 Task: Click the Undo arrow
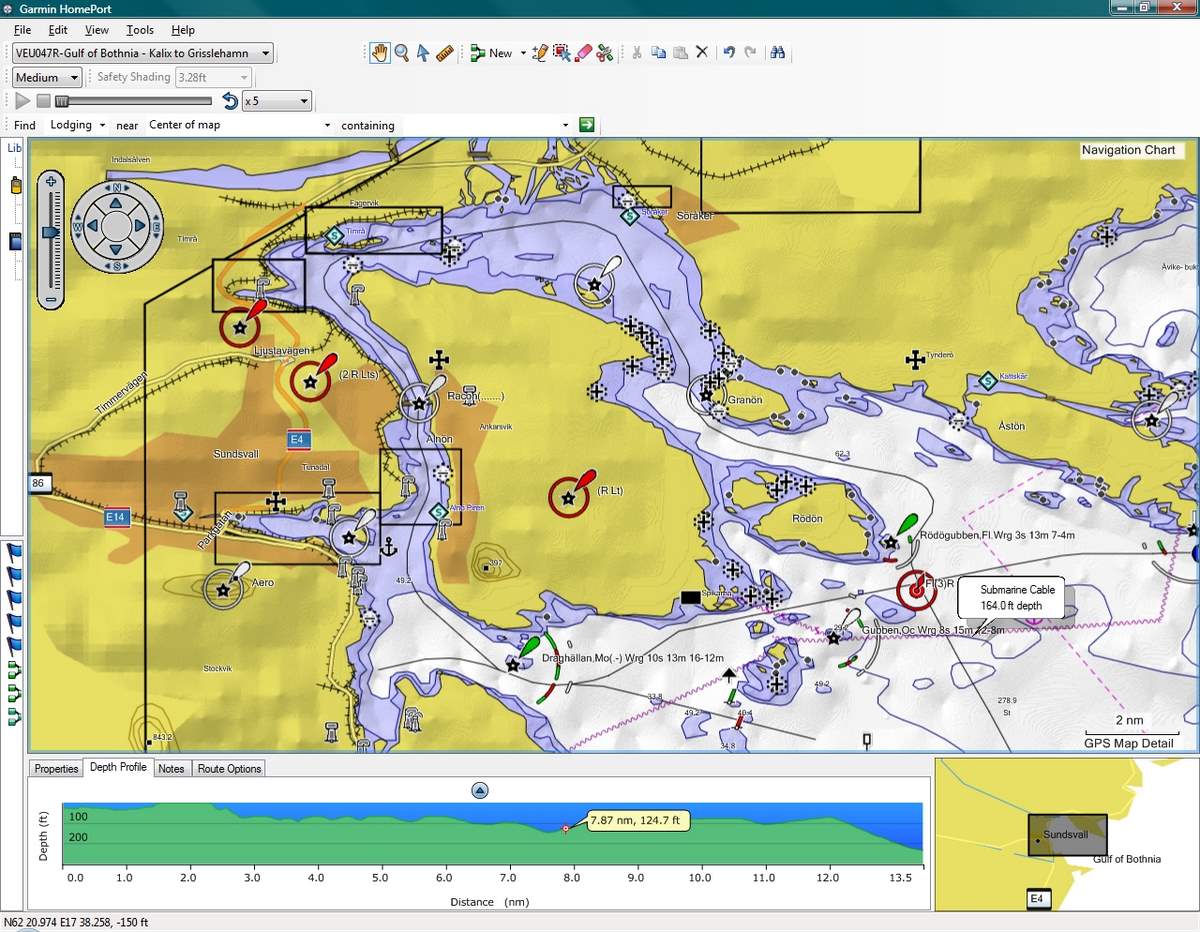point(729,53)
